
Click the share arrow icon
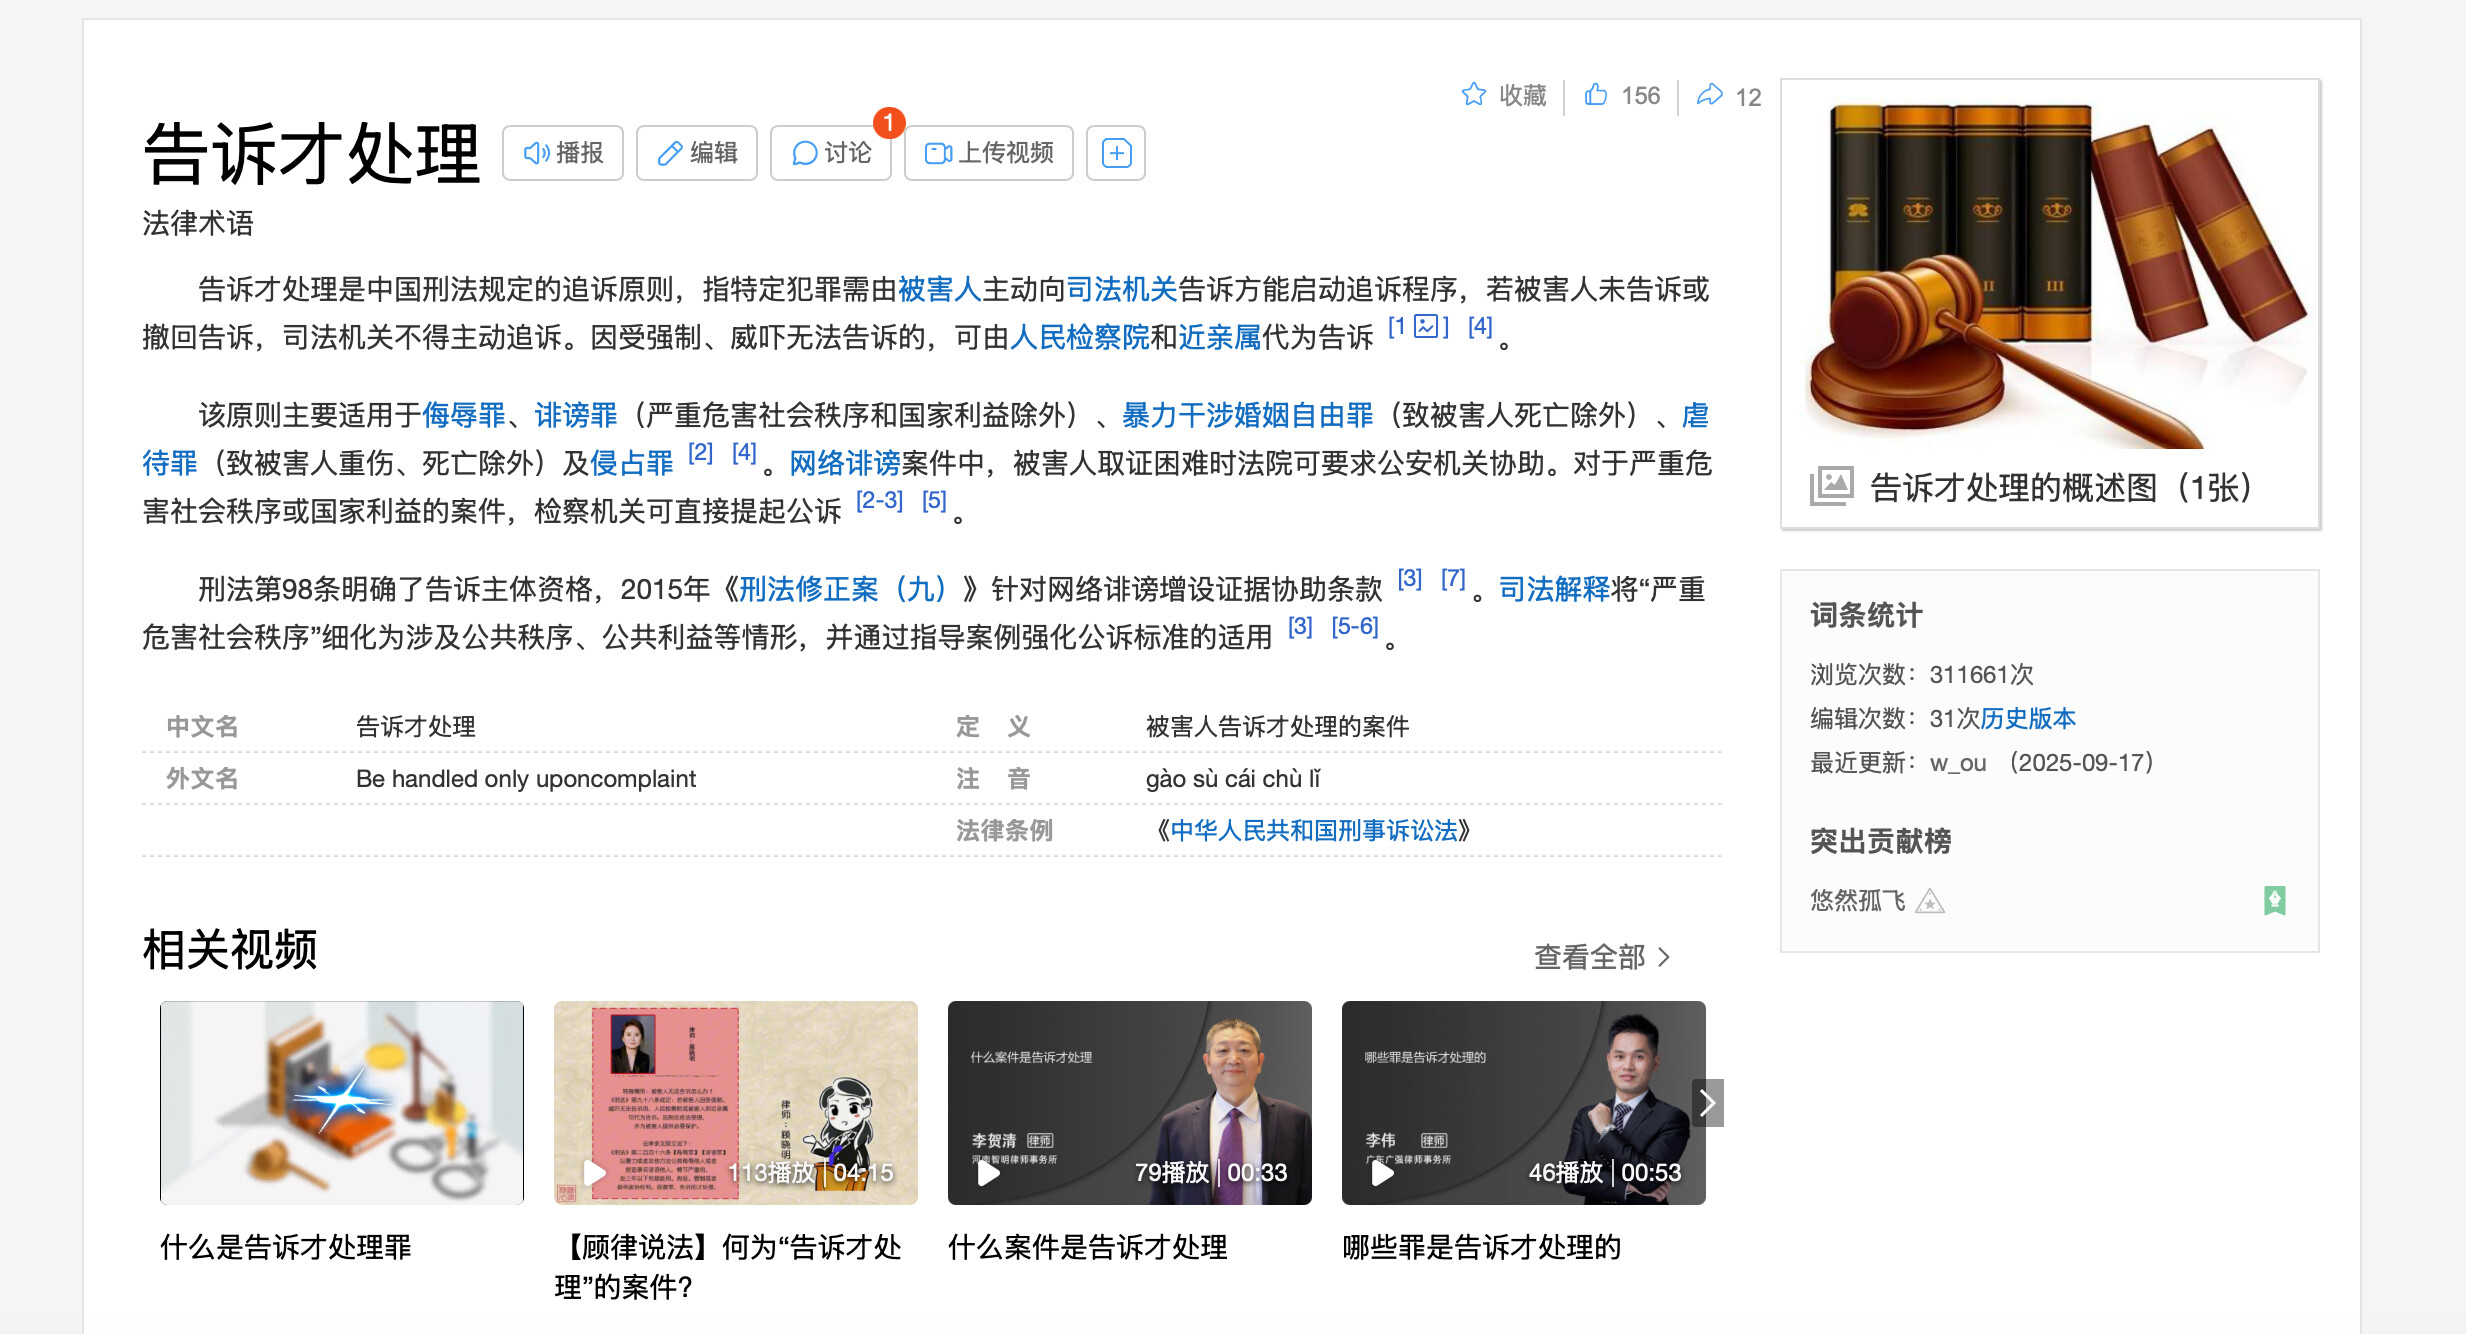click(x=1710, y=95)
